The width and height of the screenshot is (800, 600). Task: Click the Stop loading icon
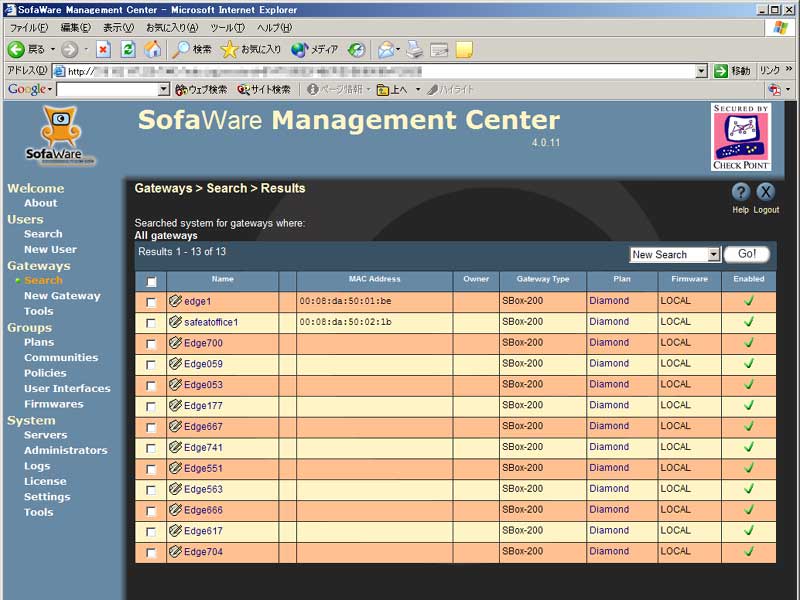(x=104, y=49)
